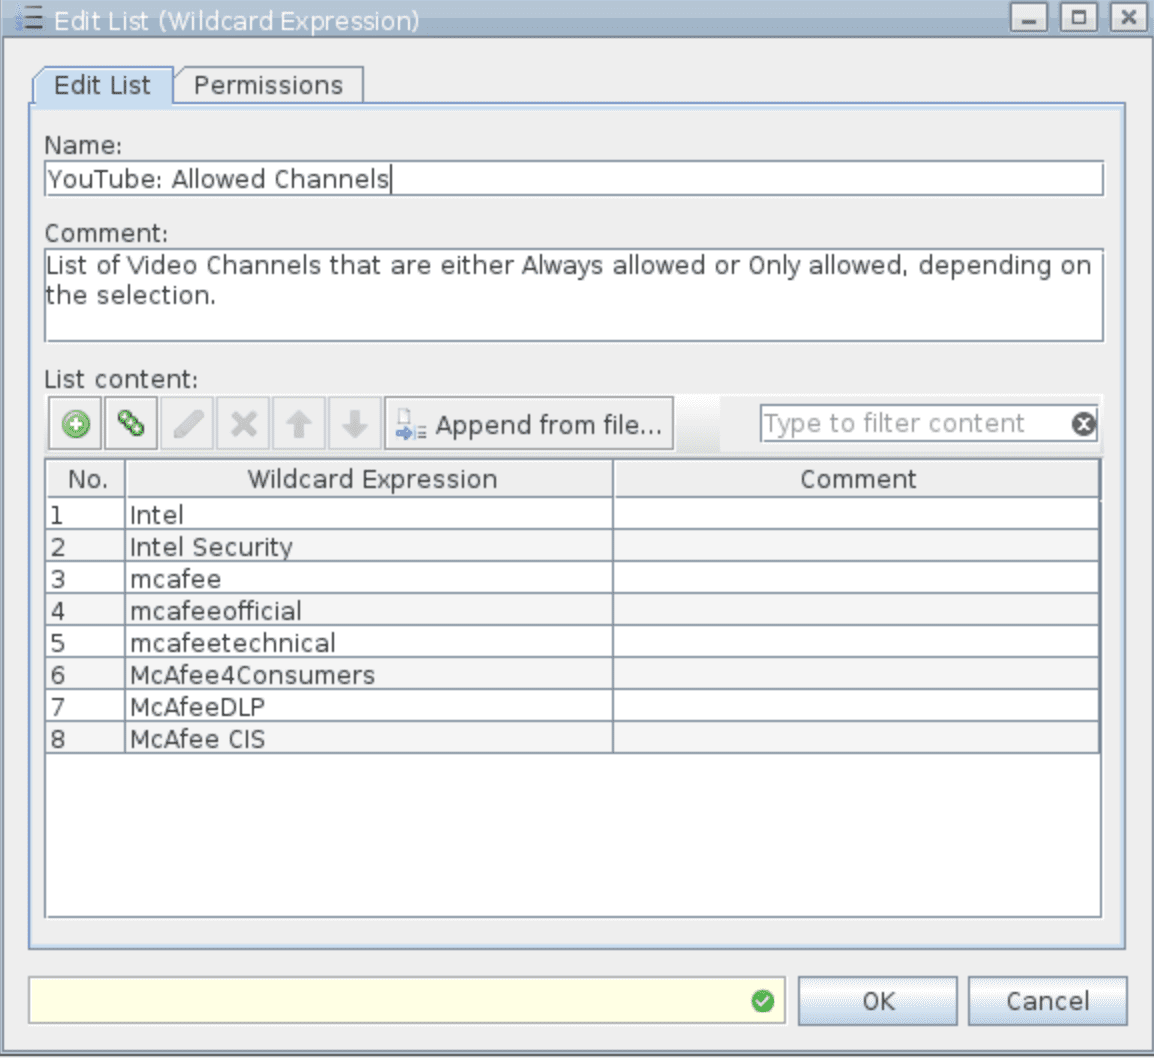Click the Add multiple entries icon
Viewport: 1154px width, 1058px height.
click(x=131, y=424)
